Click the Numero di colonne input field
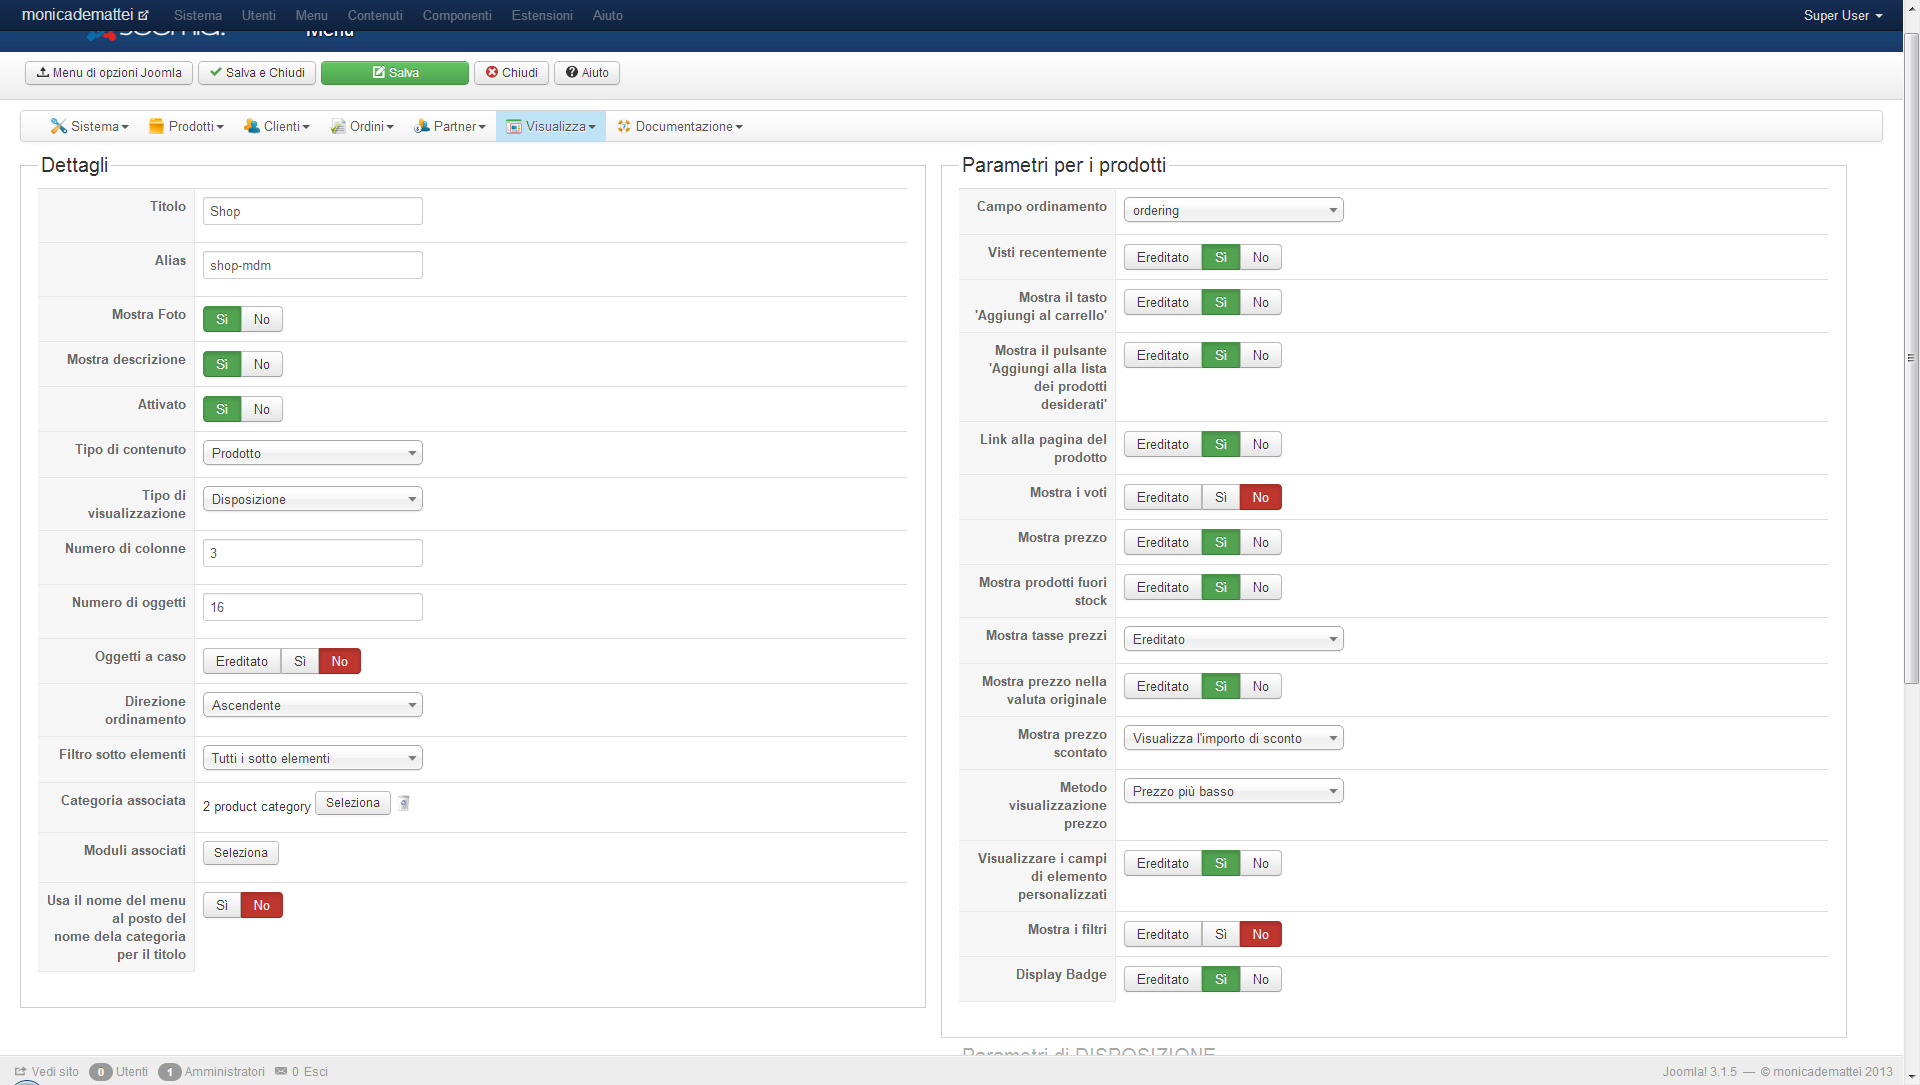 pos(312,553)
